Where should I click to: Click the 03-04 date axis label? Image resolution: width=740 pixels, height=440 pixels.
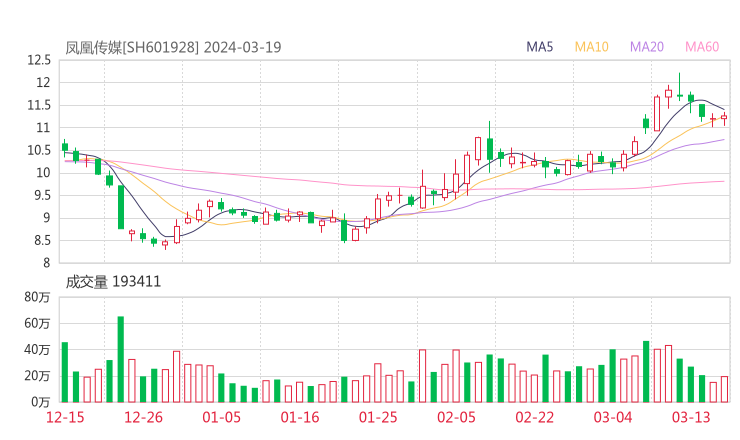point(613,417)
